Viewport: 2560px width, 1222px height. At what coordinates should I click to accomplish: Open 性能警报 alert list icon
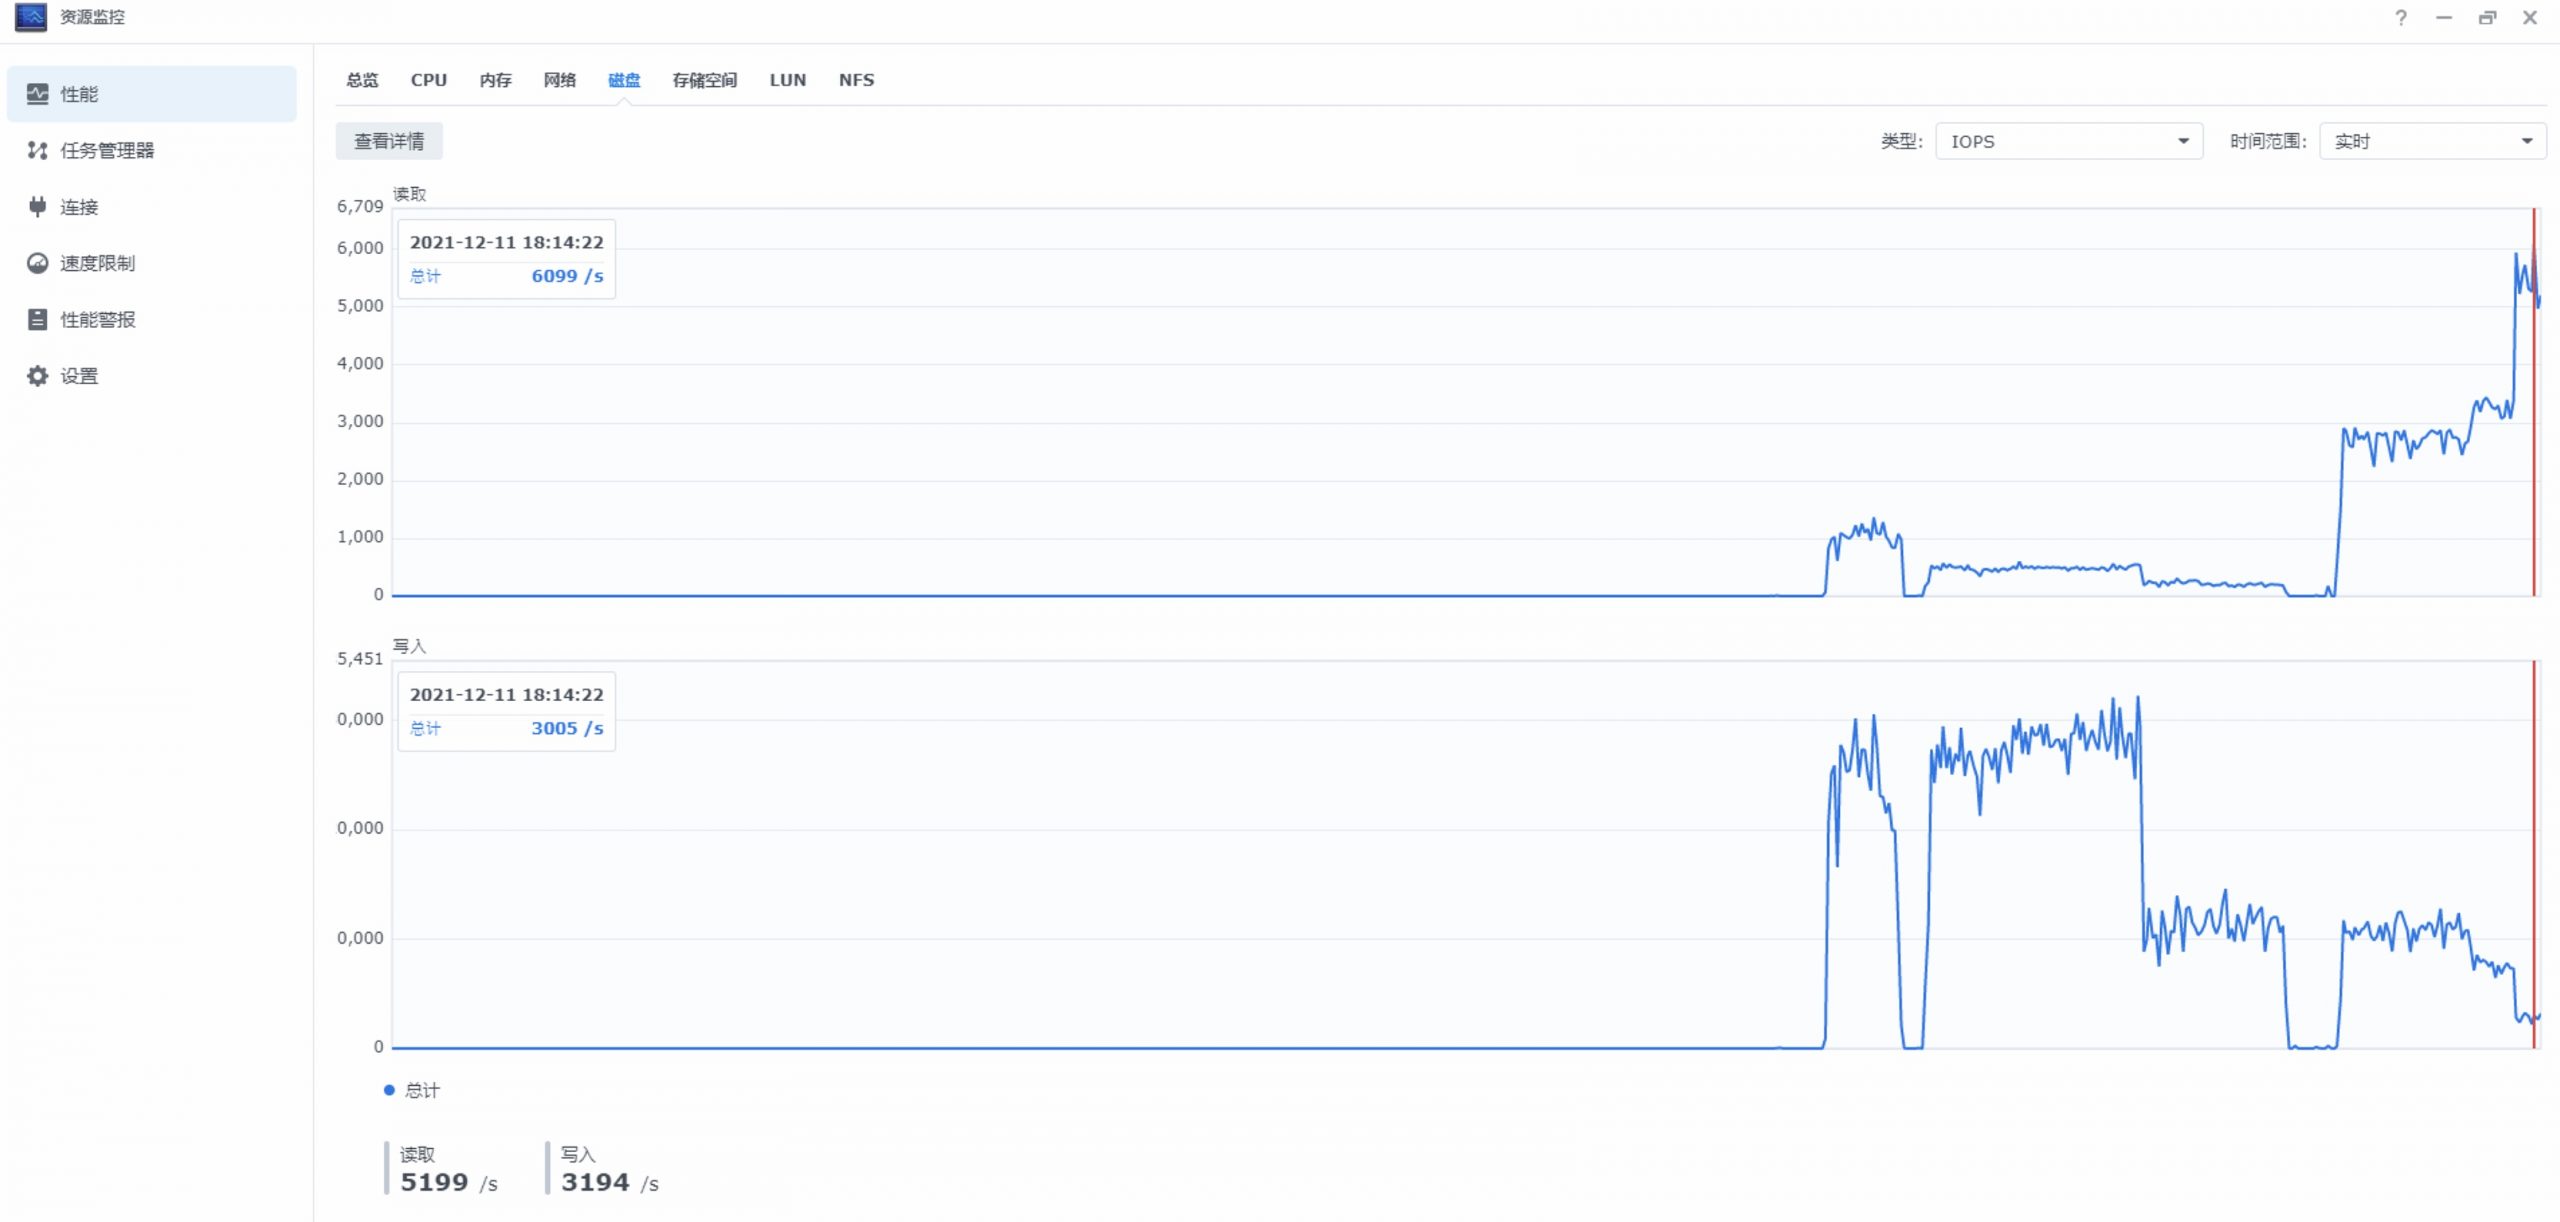point(37,319)
